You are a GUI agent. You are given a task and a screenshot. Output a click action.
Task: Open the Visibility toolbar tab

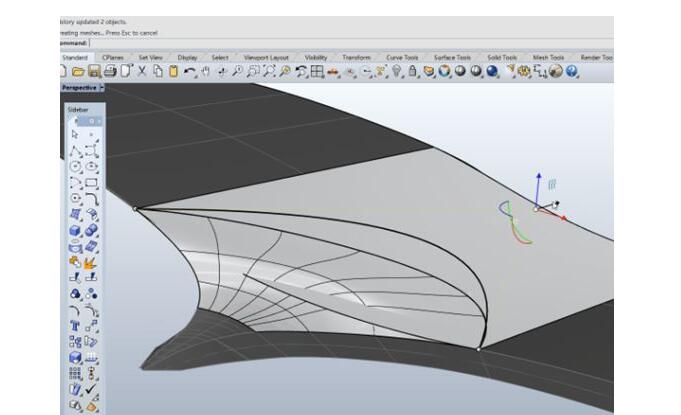point(316,58)
